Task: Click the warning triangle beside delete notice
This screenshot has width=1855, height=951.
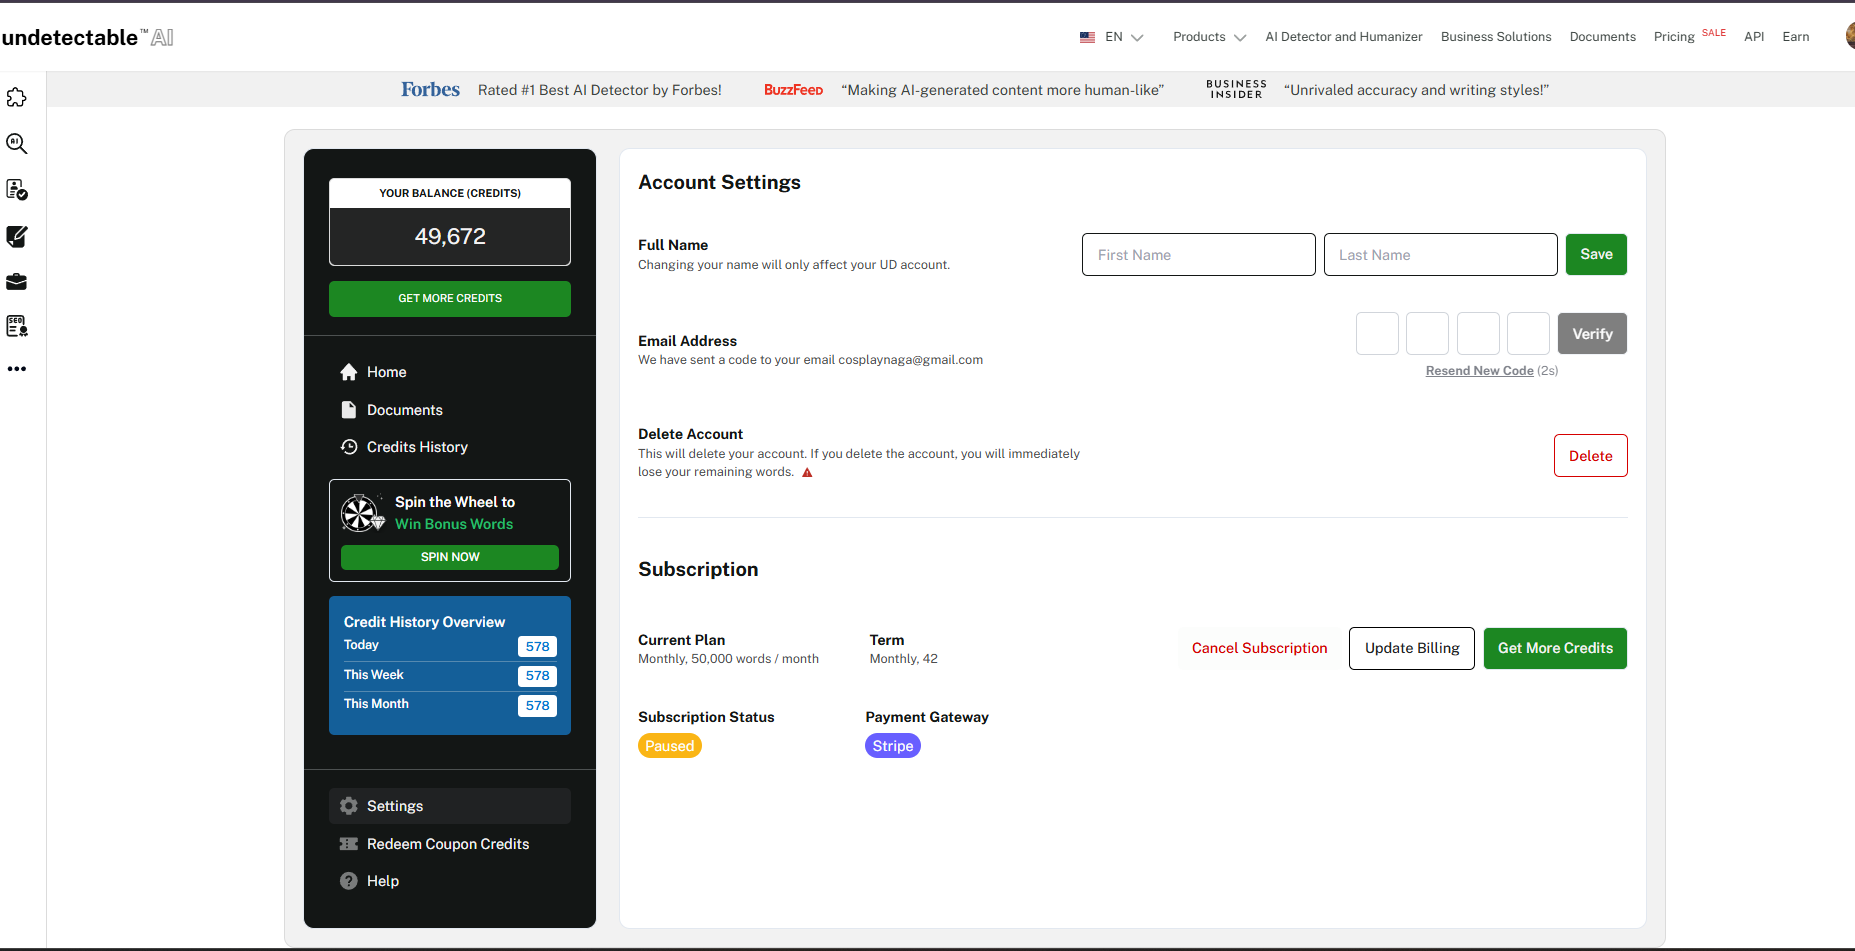Action: coord(807,473)
